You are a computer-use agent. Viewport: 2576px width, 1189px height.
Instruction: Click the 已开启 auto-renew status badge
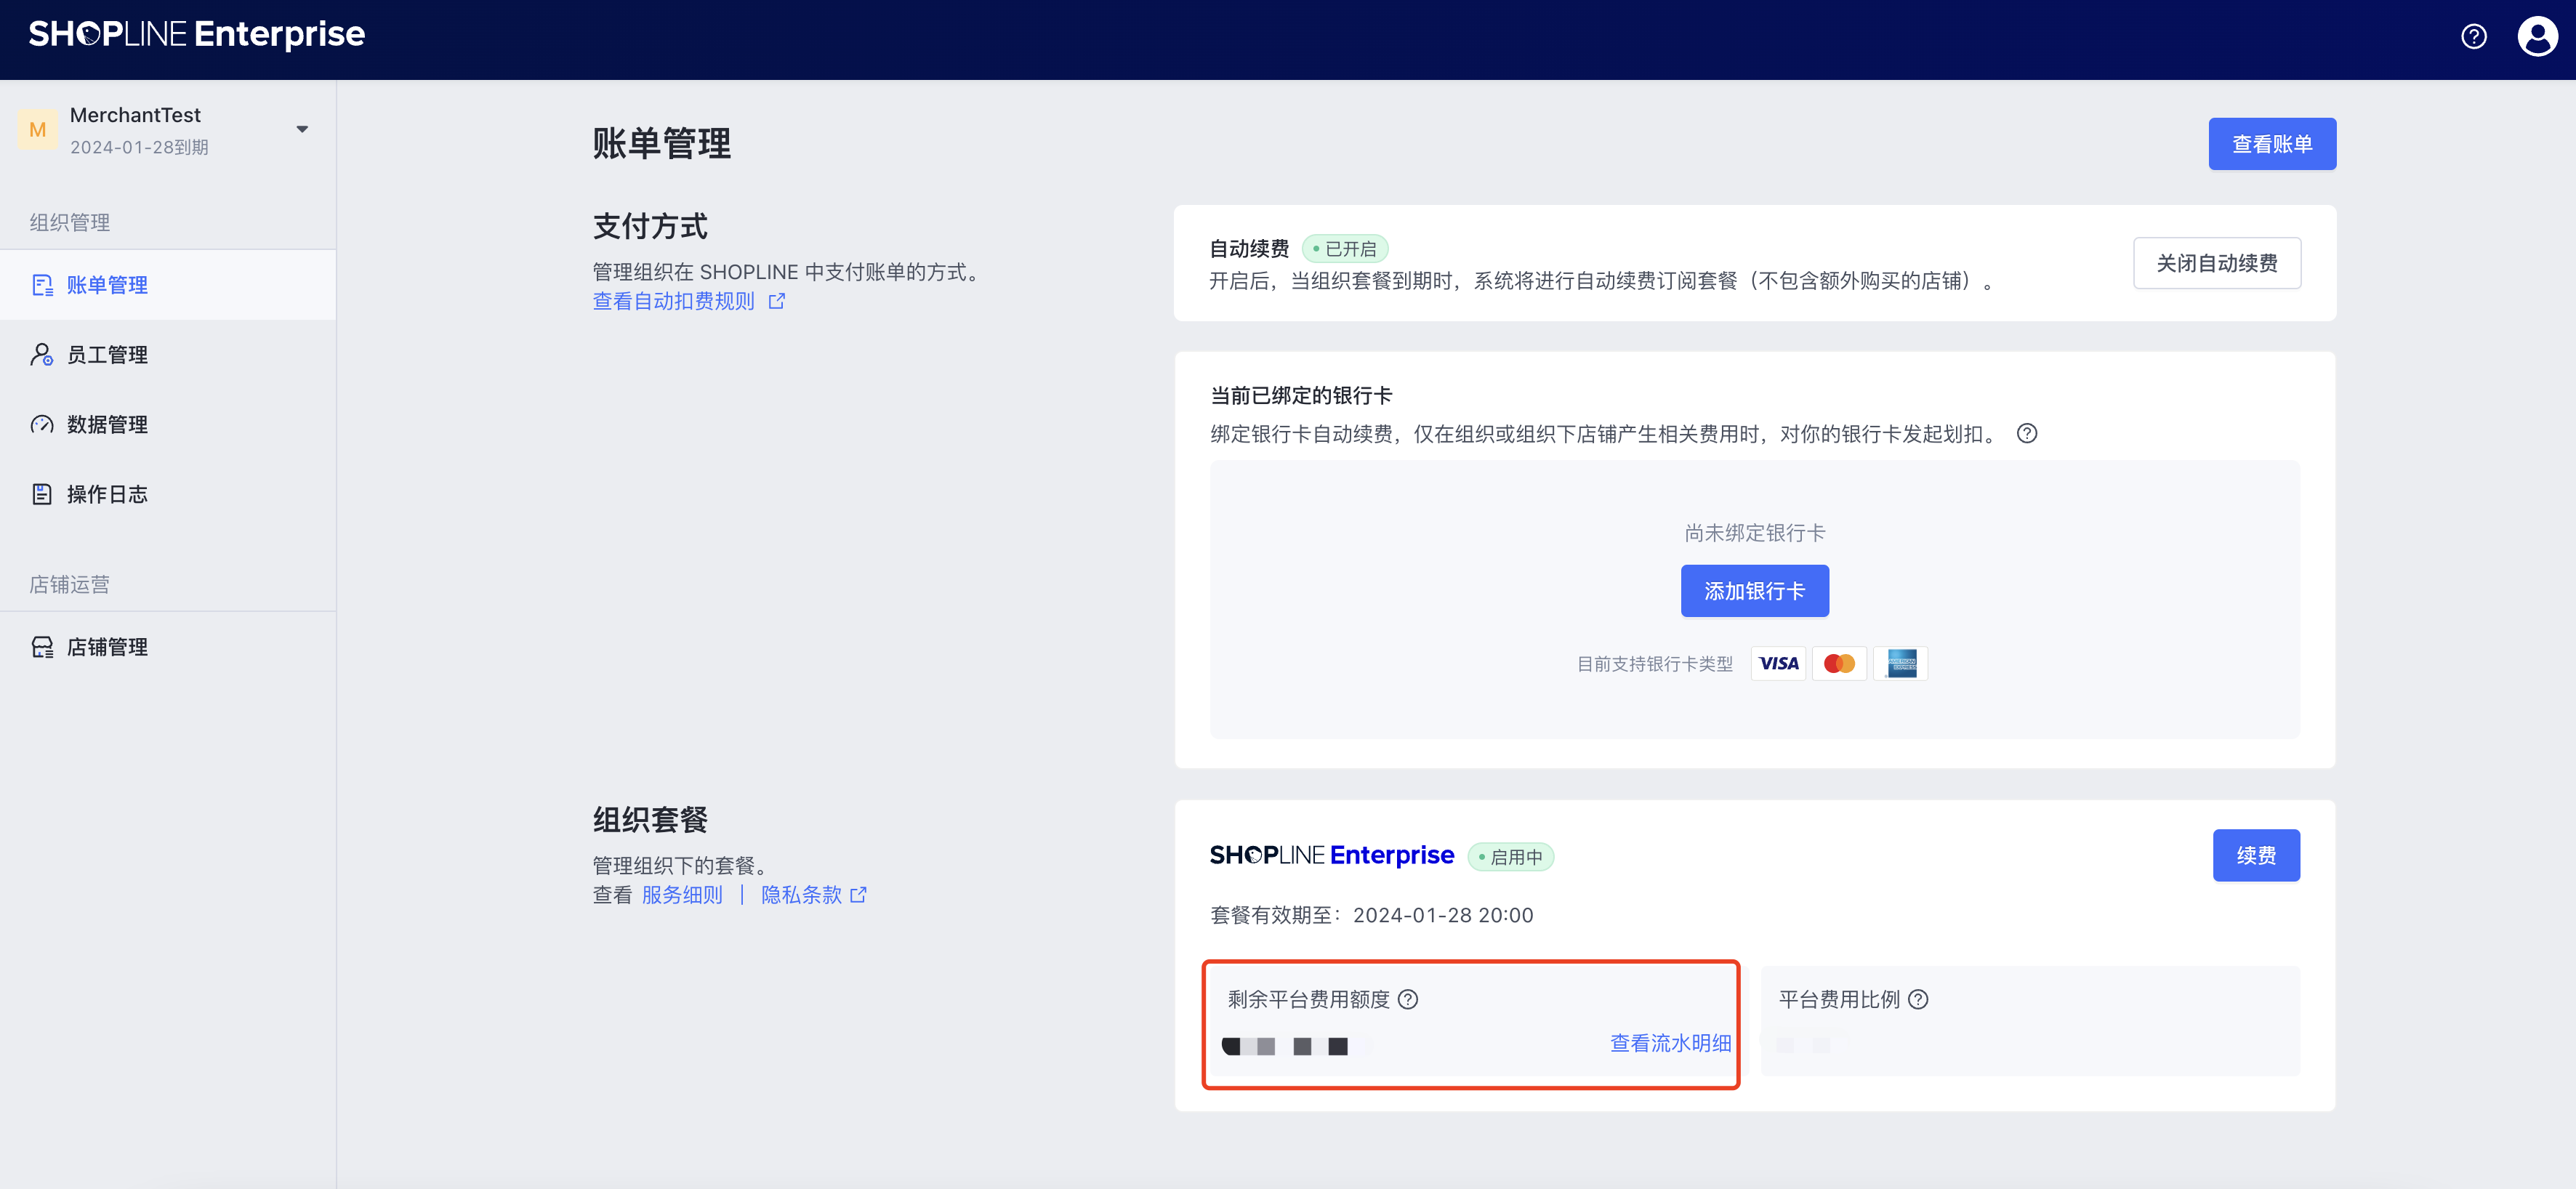click(x=1344, y=249)
